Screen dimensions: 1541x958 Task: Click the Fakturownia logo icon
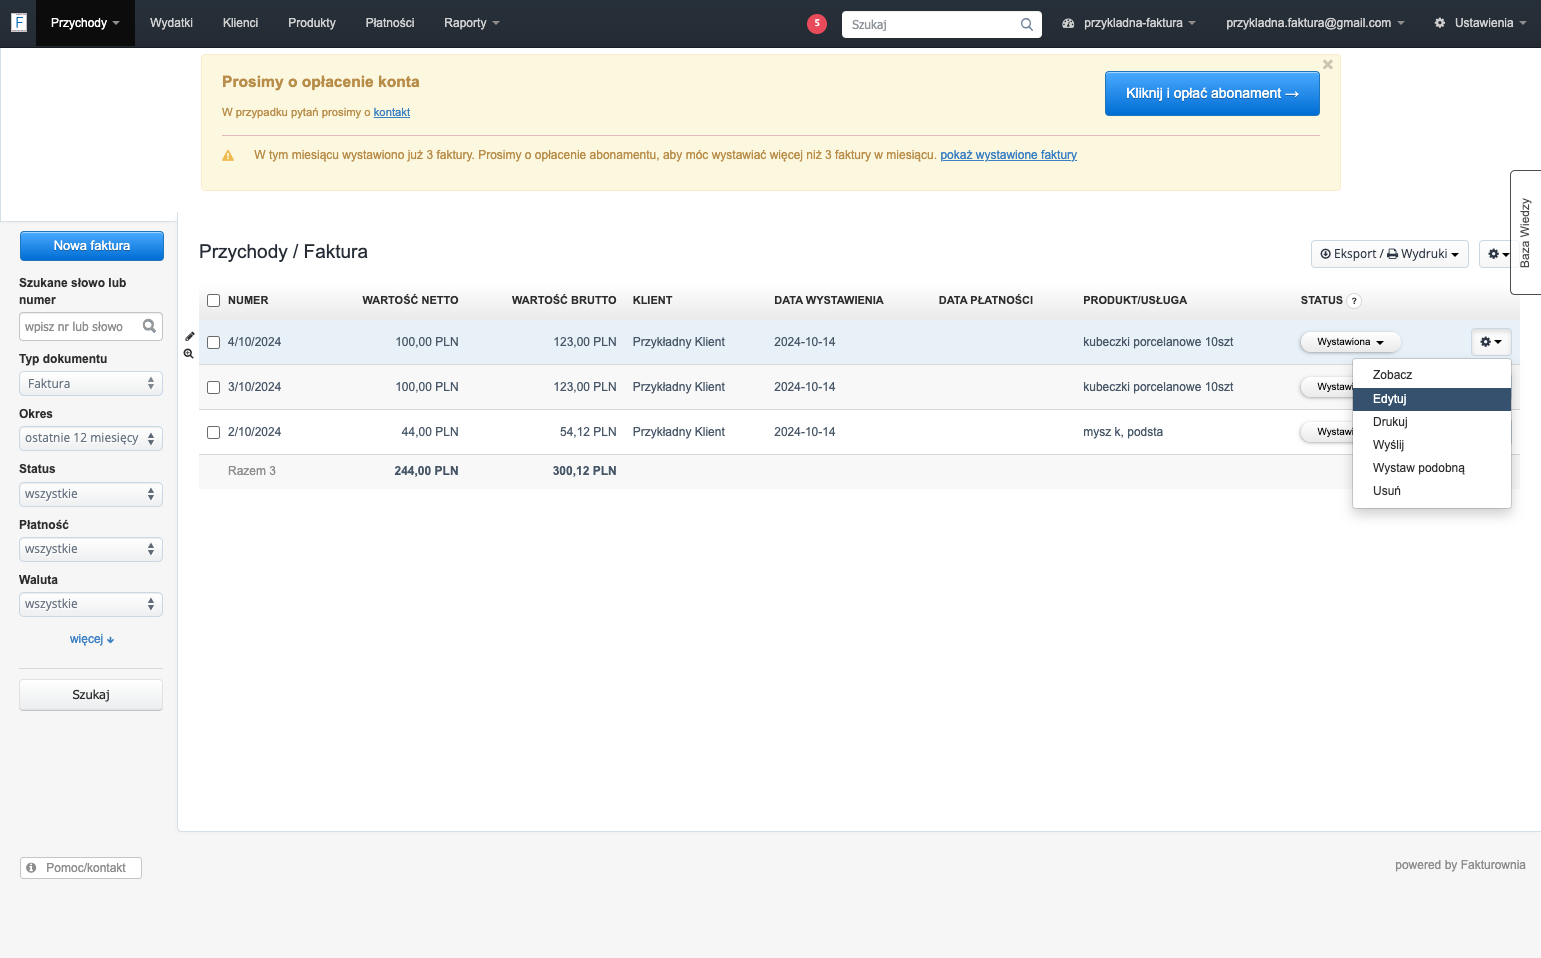18,22
